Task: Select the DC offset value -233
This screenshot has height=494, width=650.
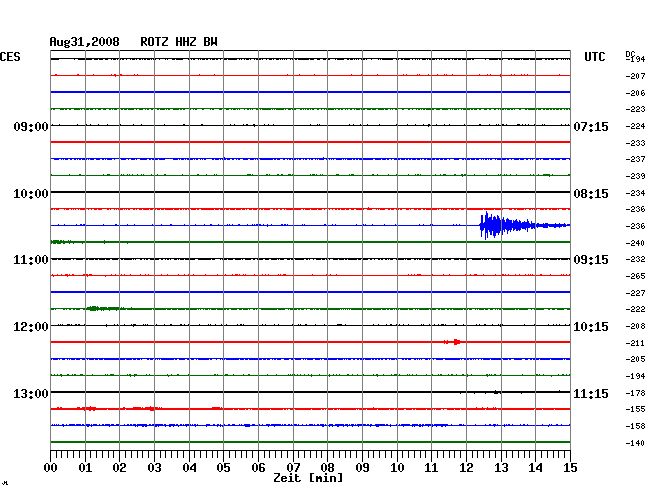Action: [635, 143]
